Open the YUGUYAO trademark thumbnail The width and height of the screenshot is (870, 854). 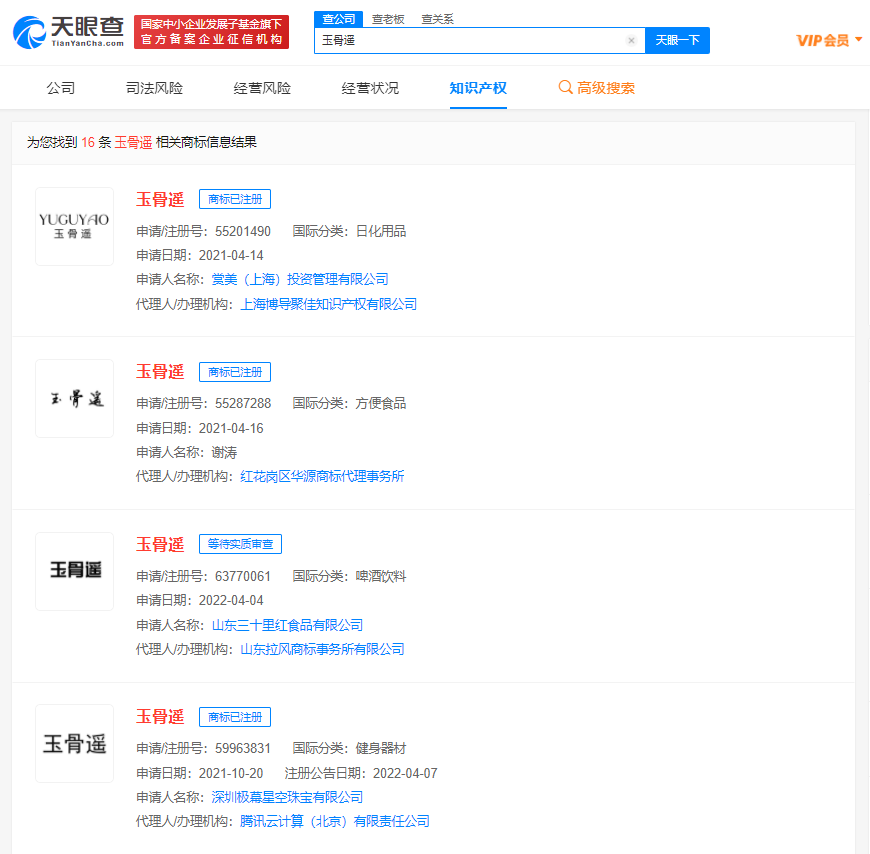coord(74,226)
